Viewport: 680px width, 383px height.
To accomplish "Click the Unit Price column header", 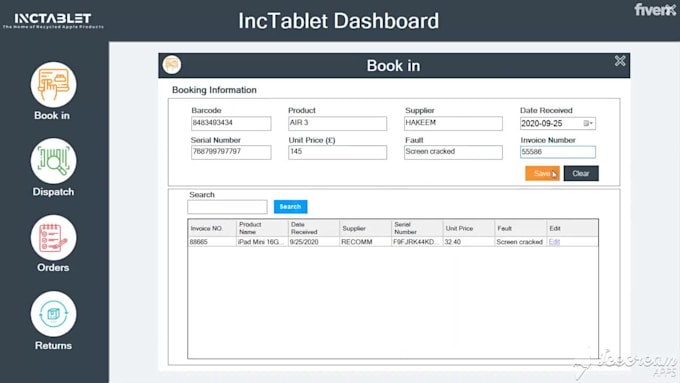I will (469, 228).
